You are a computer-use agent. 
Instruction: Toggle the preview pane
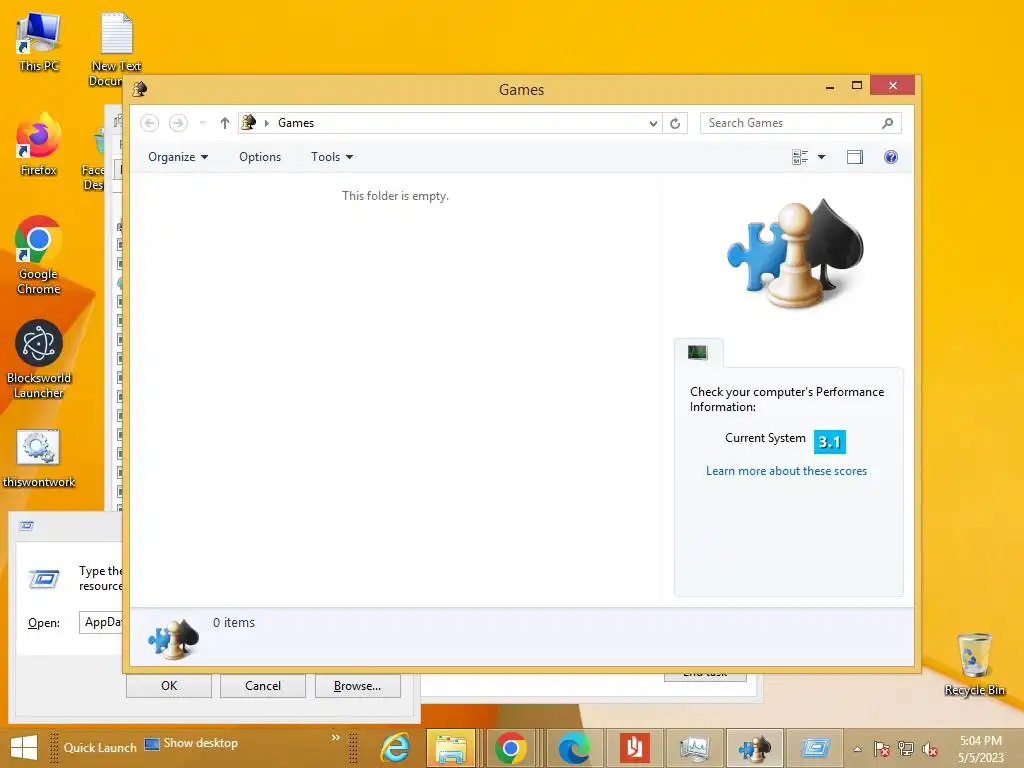click(x=855, y=157)
